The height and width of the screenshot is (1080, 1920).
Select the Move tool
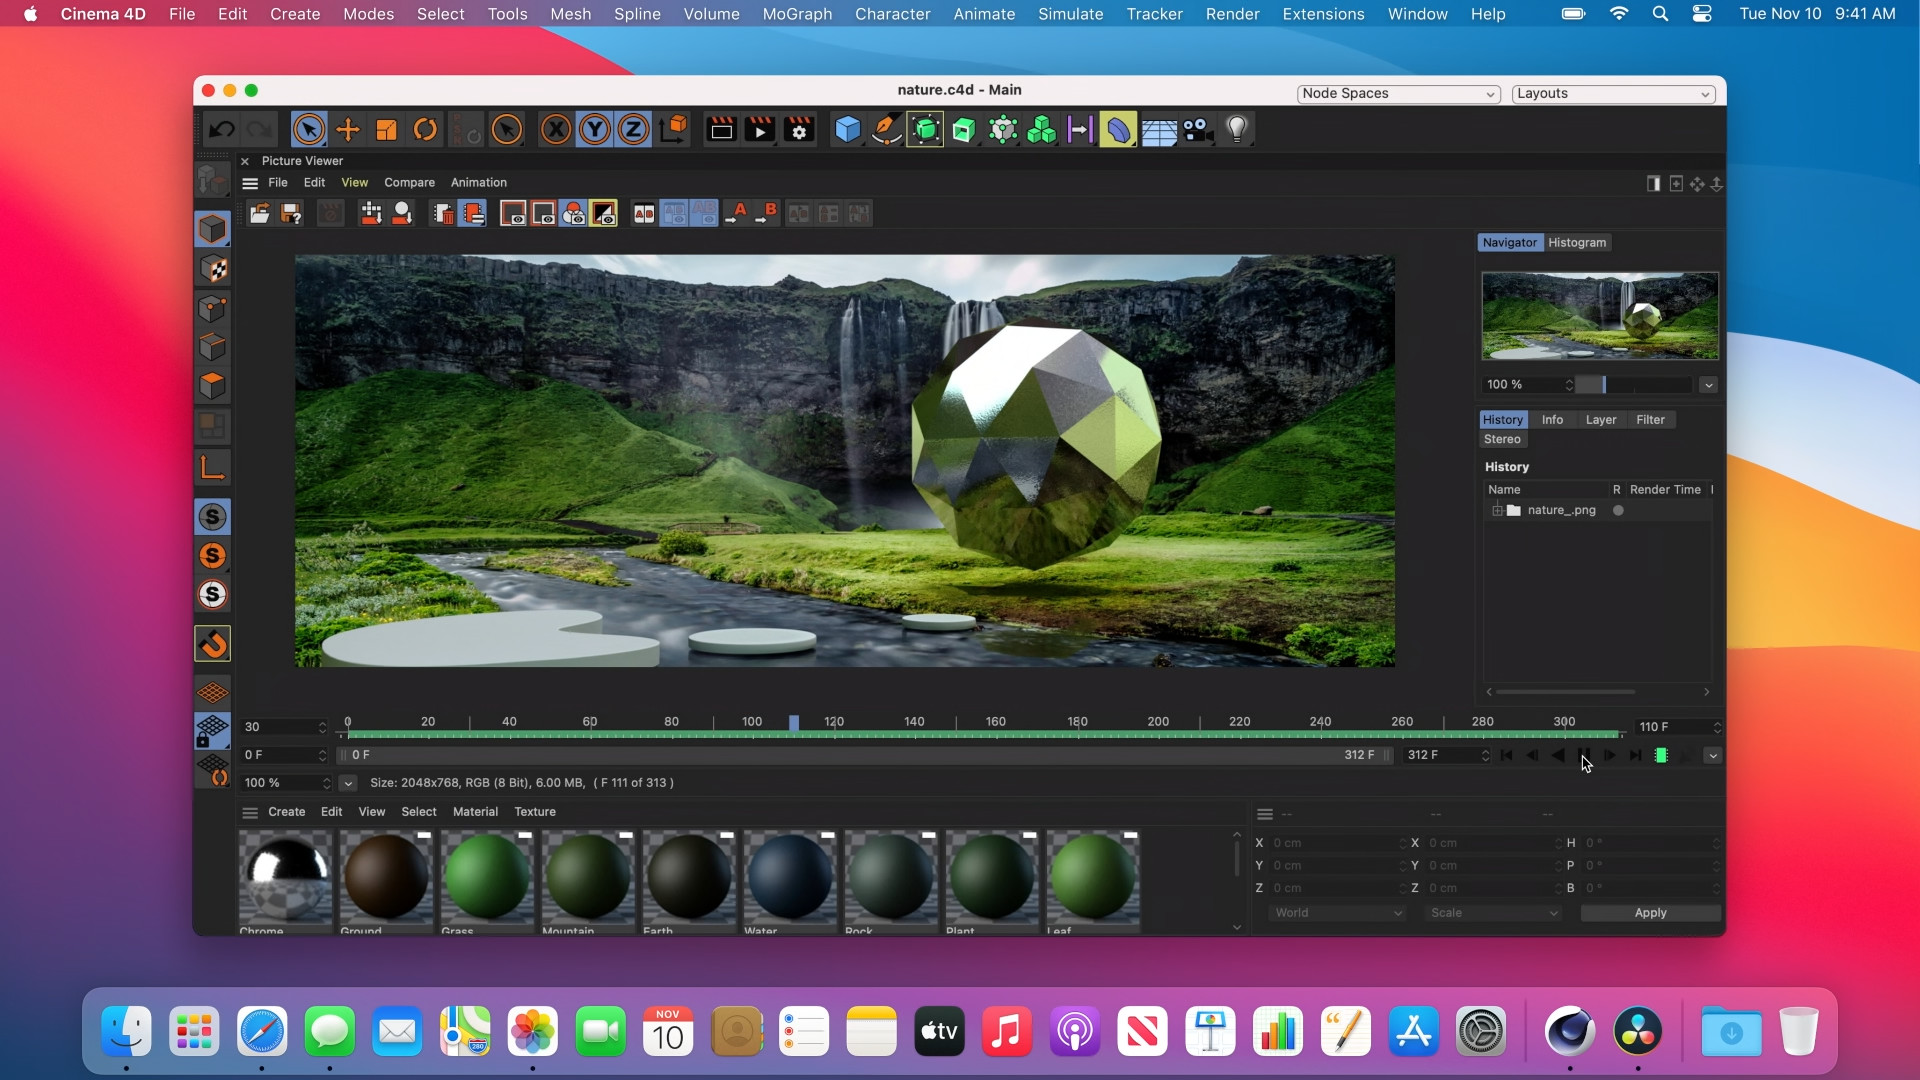click(347, 129)
